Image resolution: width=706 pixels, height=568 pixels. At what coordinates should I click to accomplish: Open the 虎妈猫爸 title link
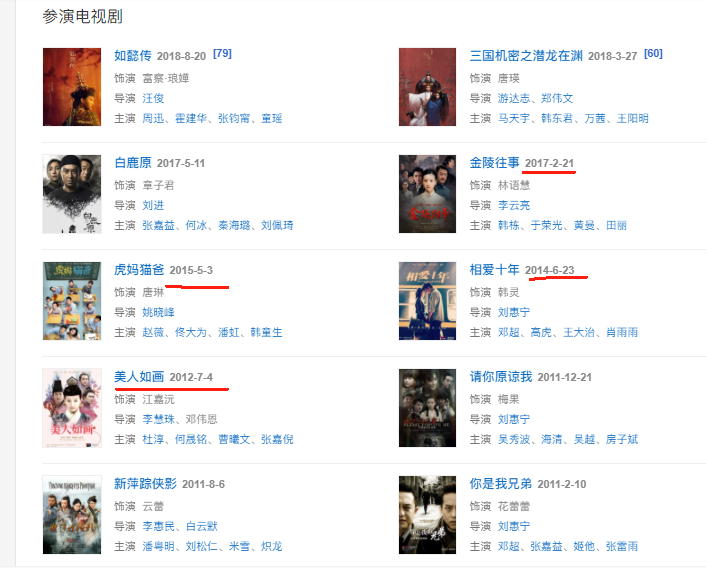point(139,270)
